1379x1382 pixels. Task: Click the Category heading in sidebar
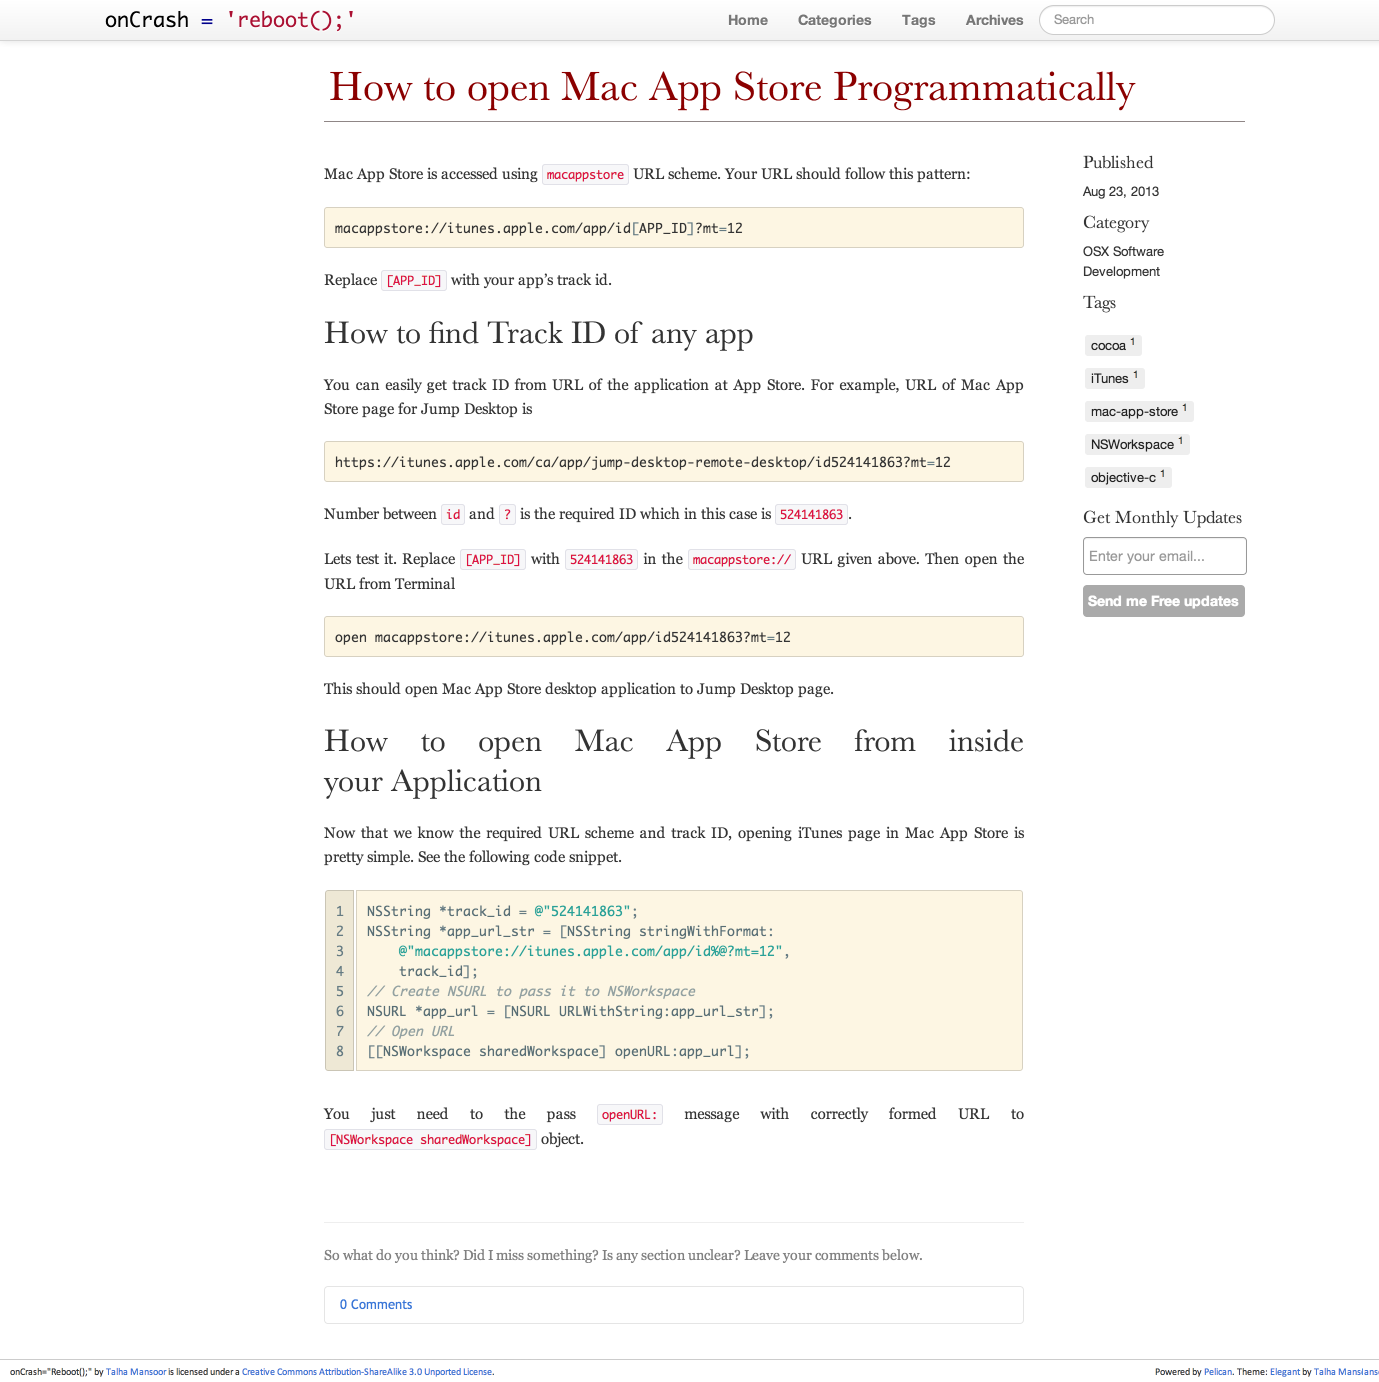(x=1116, y=223)
